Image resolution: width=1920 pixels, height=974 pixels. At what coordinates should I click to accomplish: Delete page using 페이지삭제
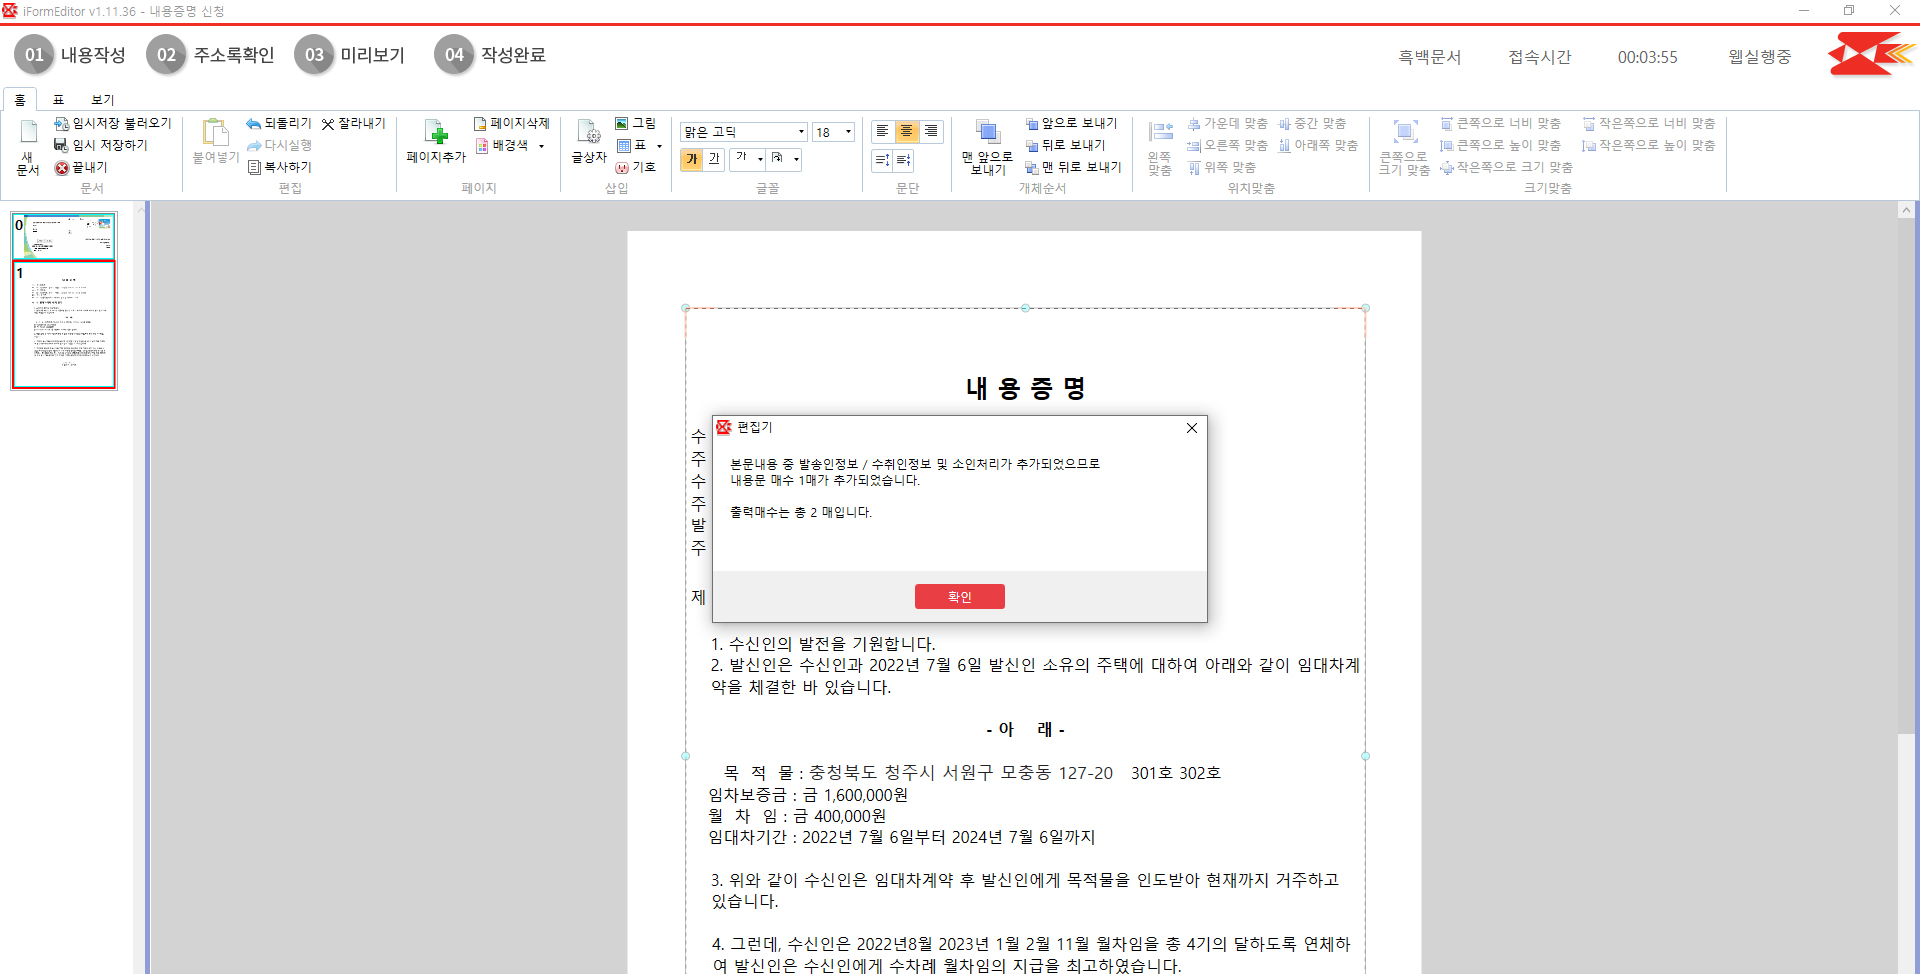(x=511, y=123)
